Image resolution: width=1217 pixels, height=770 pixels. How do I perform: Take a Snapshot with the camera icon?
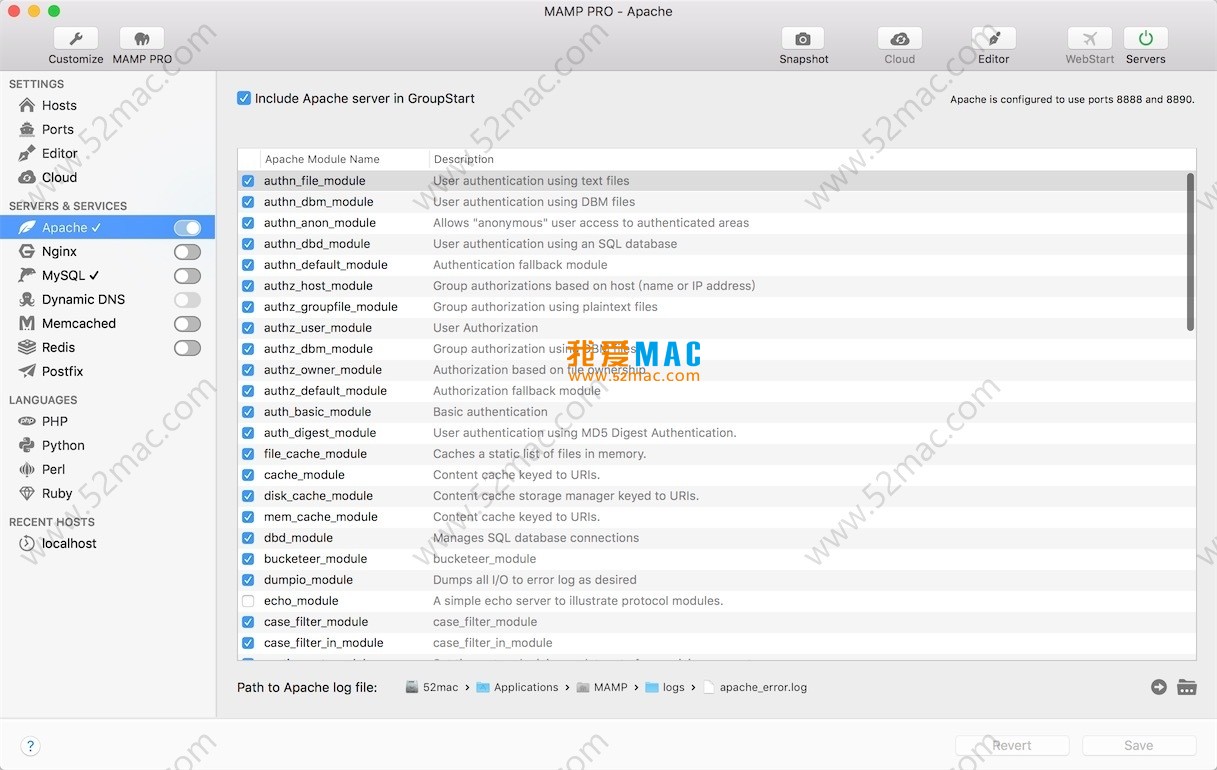[x=803, y=39]
